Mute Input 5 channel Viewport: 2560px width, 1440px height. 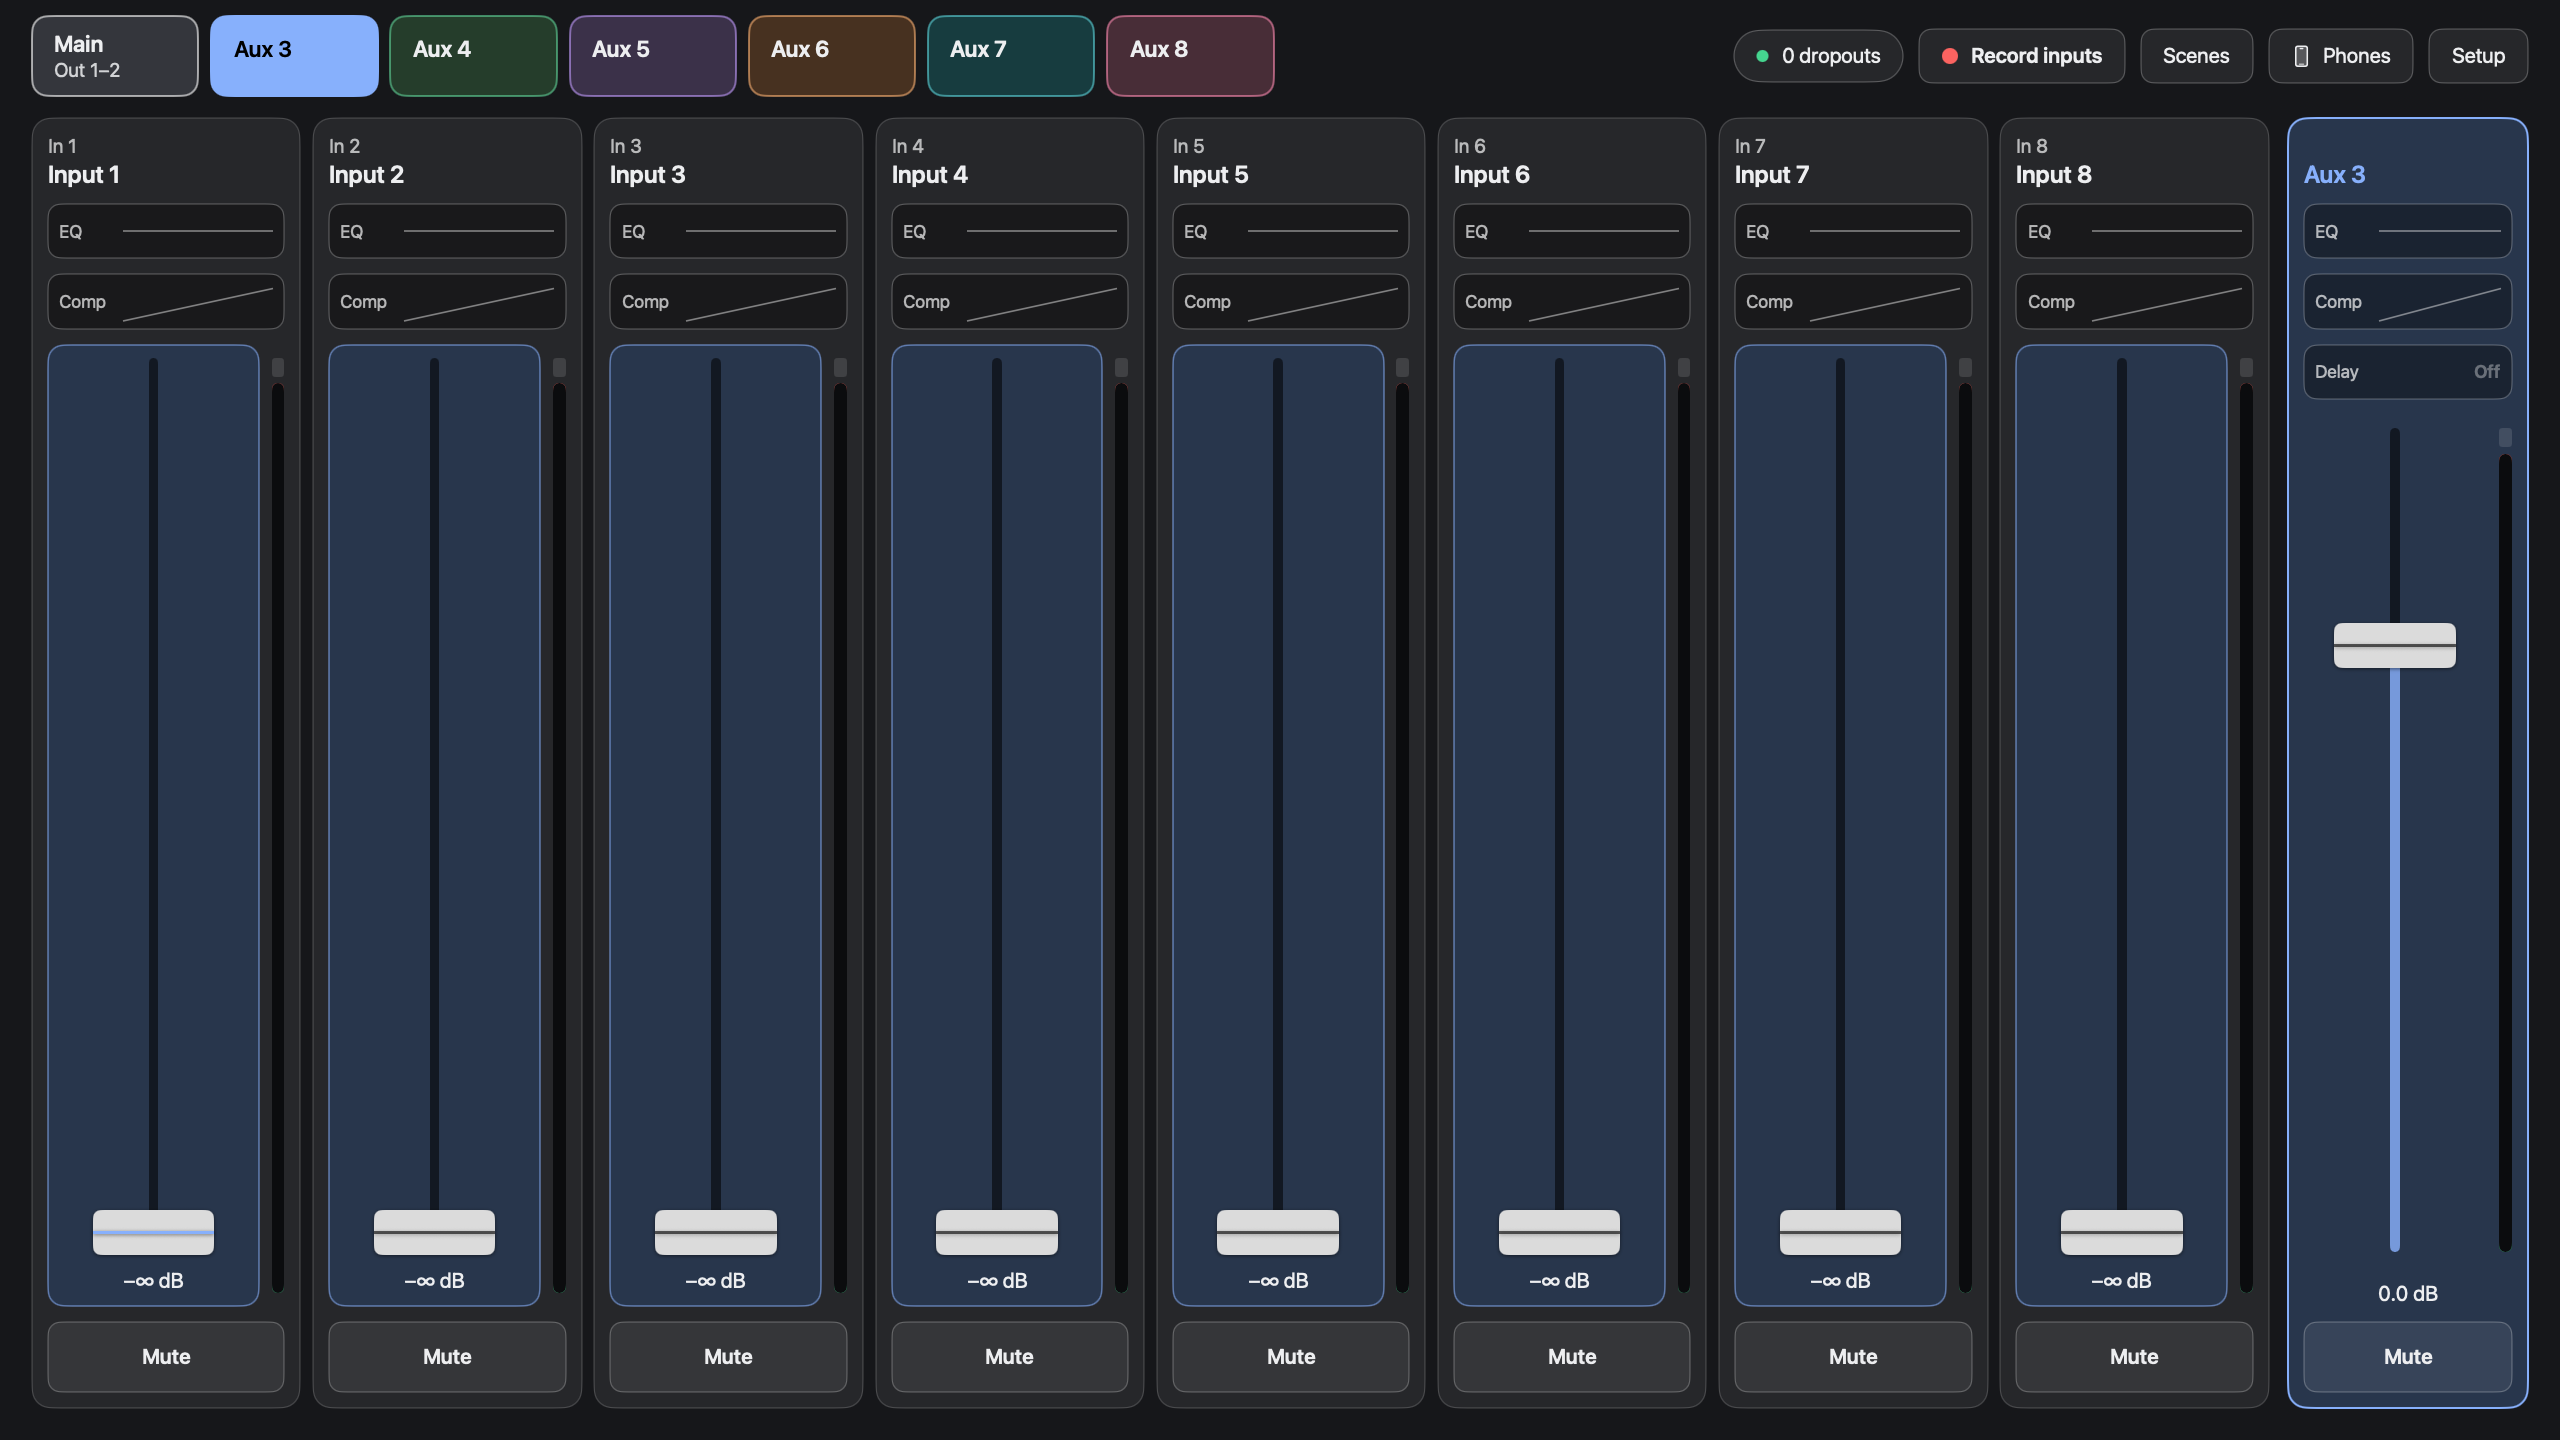coord(1291,1356)
